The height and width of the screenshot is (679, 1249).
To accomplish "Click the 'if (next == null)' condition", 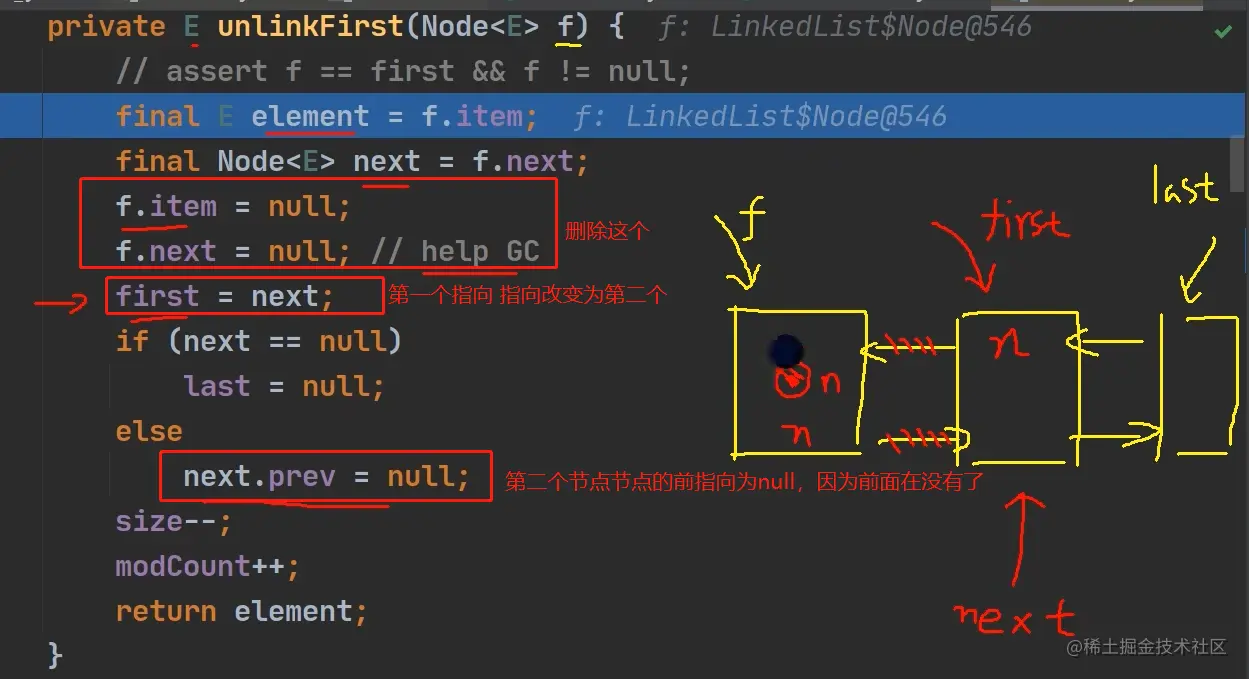I will (x=259, y=341).
